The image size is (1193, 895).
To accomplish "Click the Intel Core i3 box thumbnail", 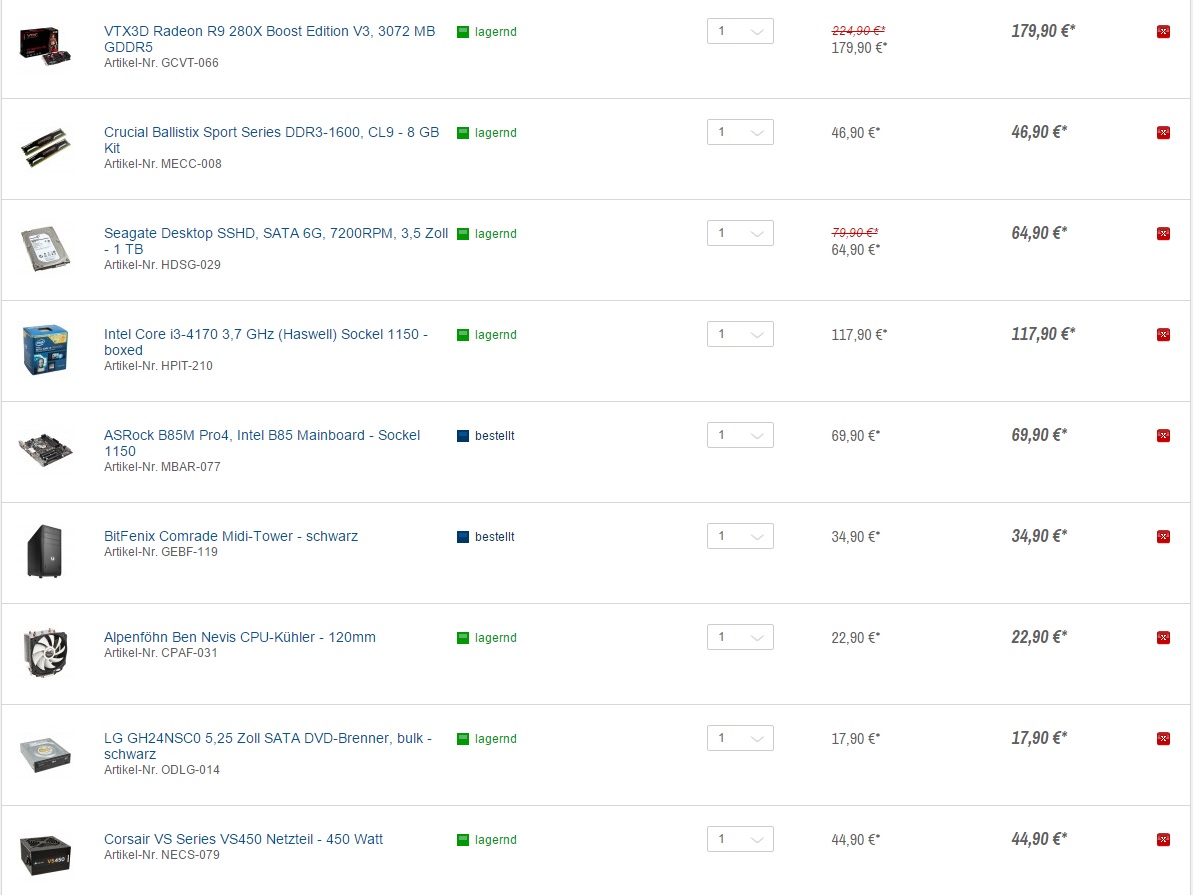I will tap(46, 349).
